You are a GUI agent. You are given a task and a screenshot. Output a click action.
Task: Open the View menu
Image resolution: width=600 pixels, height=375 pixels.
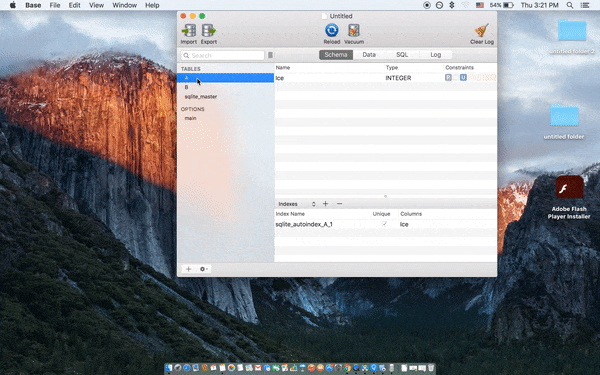coord(96,5)
